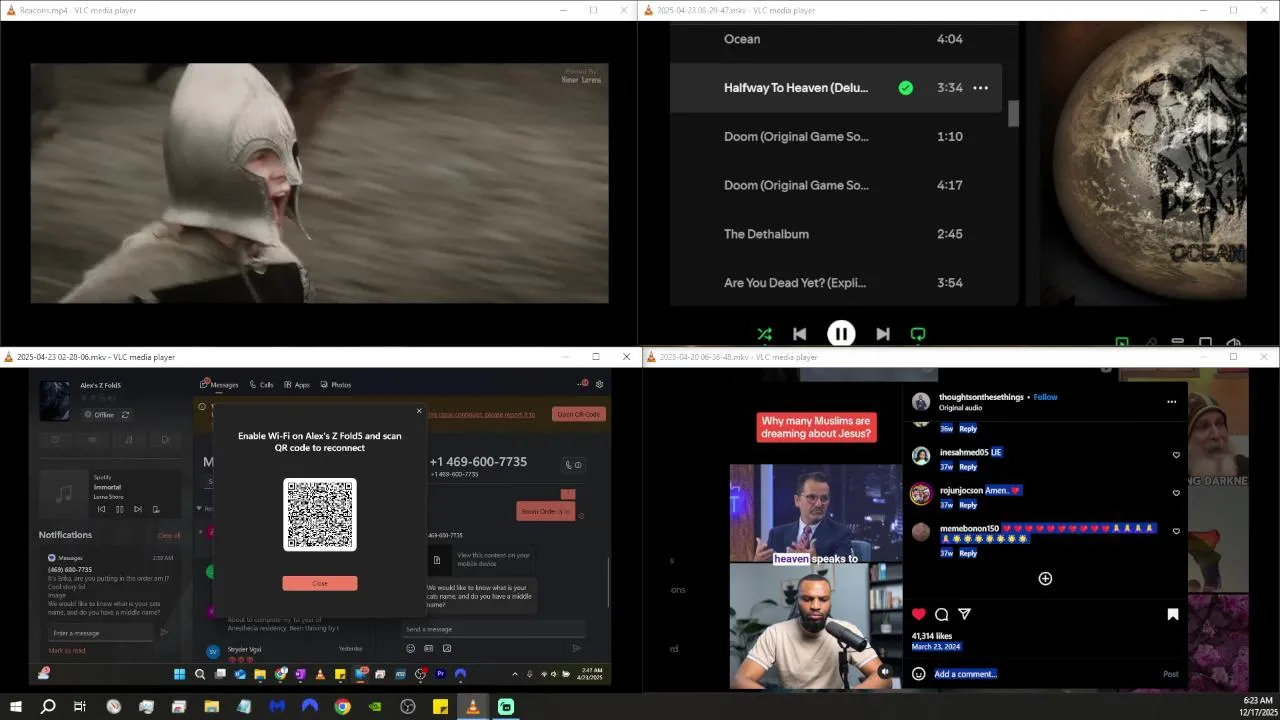The width and height of the screenshot is (1280, 720).
Task: Click the Send a message field
Action: (x=493, y=629)
